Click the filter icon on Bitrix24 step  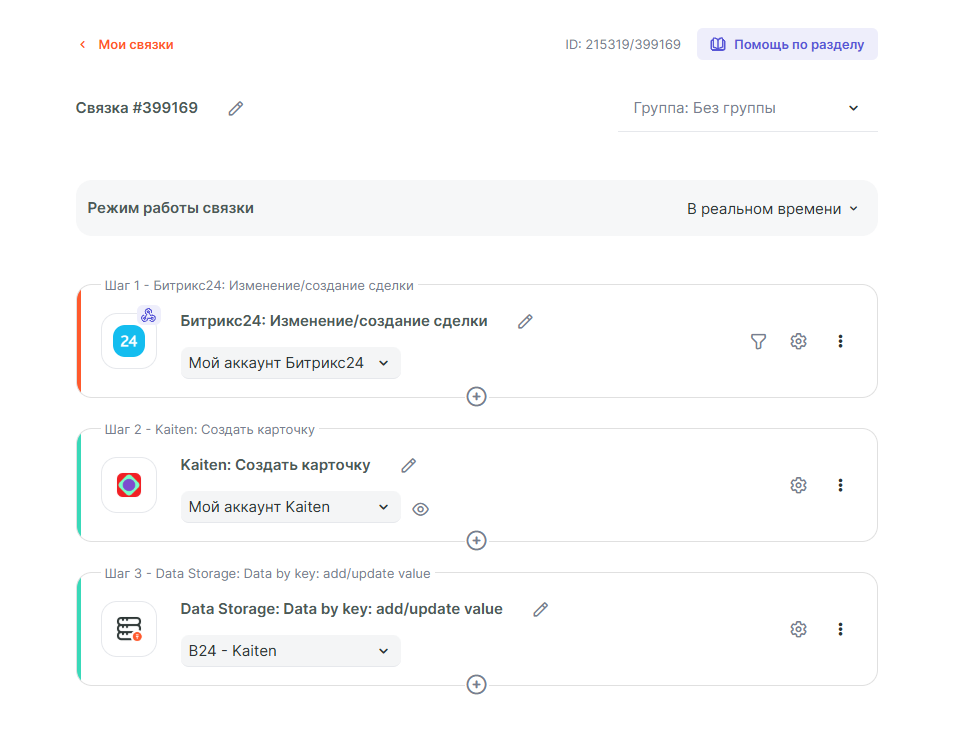758,342
